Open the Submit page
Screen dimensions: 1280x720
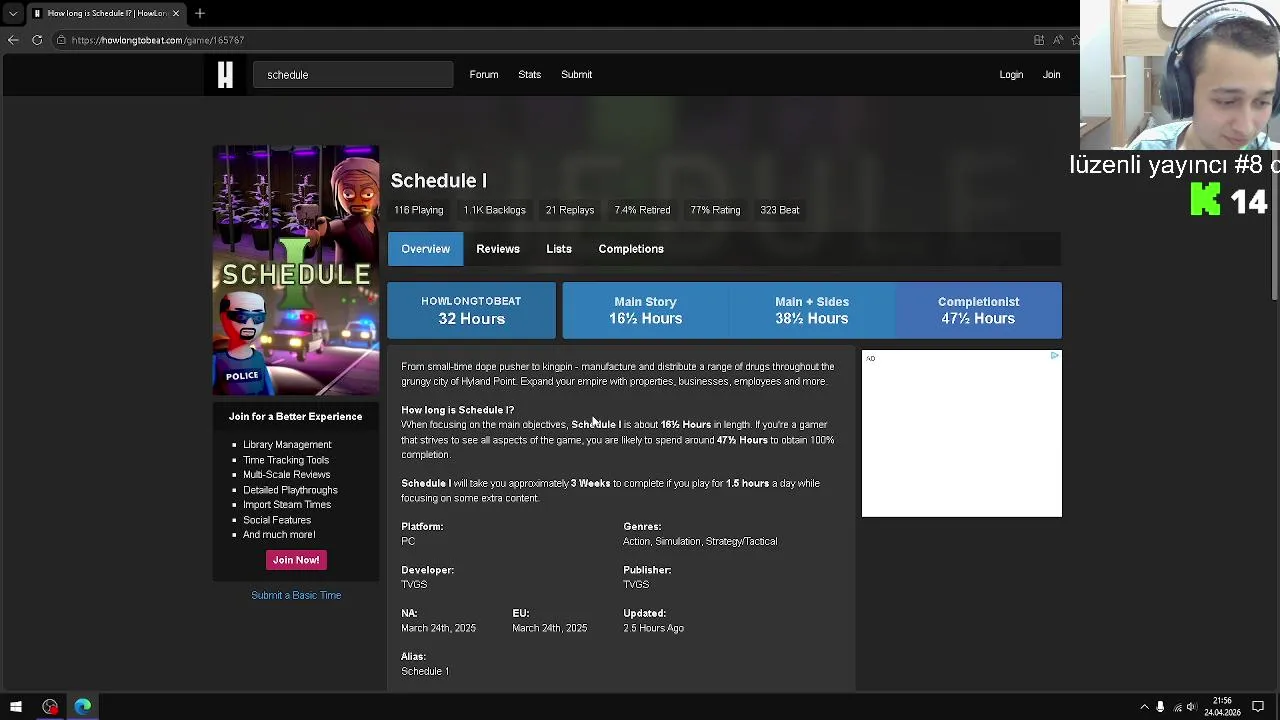[577, 75]
